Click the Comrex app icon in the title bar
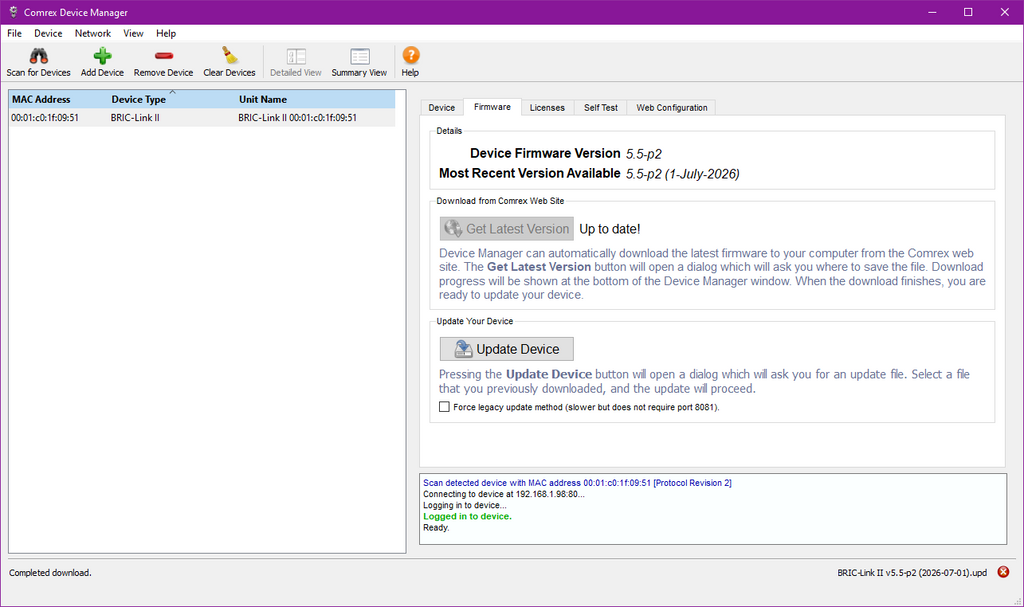 [13, 12]
